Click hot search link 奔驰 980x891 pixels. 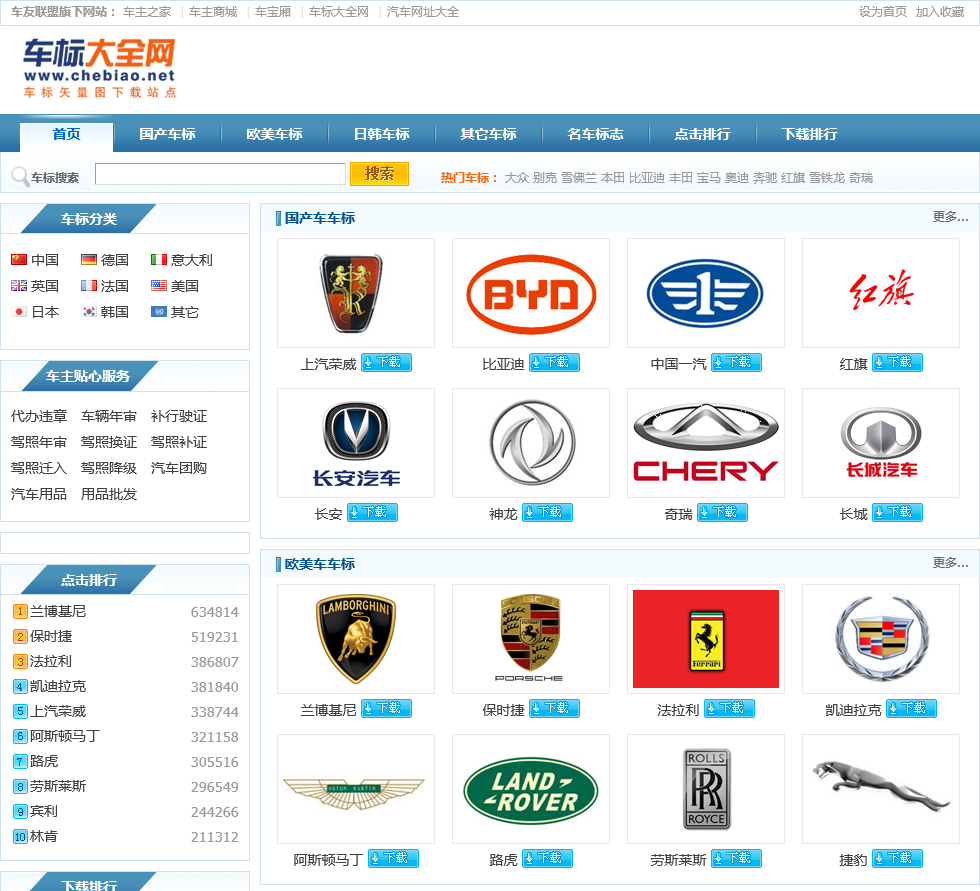tap(764, 178)
